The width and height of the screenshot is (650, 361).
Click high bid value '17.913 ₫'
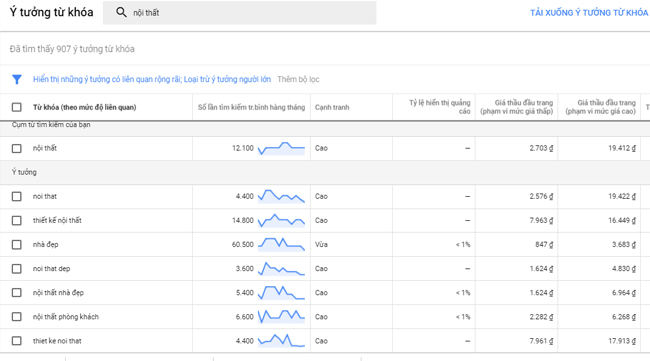tap(622, 341)
